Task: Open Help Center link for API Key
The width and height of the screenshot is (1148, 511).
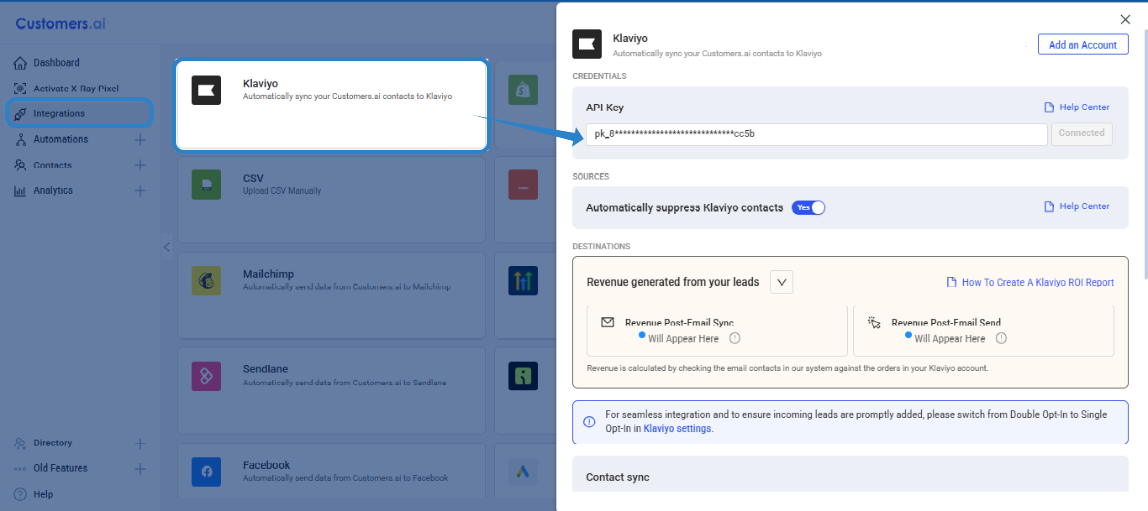Action: click(x=1077, y=107)
